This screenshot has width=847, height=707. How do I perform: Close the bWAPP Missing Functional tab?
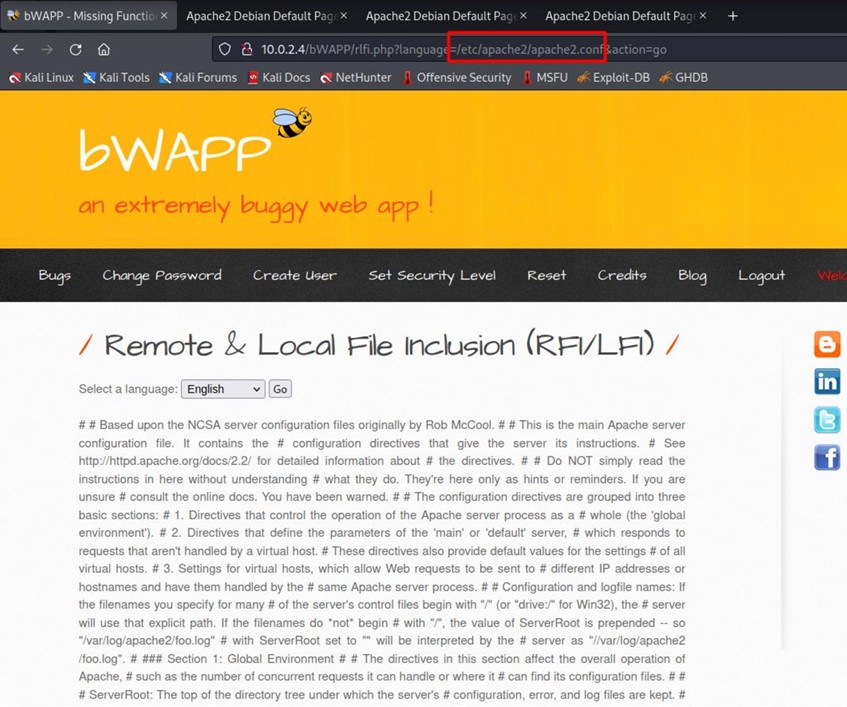pyautogui.click(x=164, y=16)
